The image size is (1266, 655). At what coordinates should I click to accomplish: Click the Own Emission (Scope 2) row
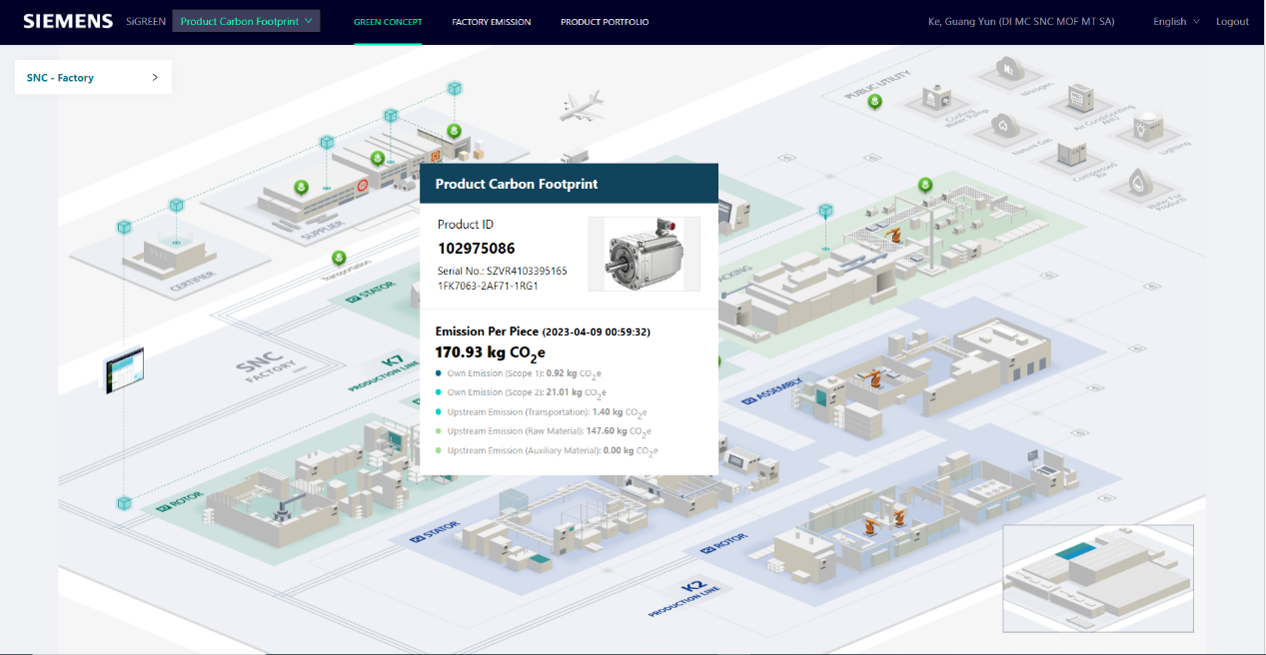tap(521, 393)
